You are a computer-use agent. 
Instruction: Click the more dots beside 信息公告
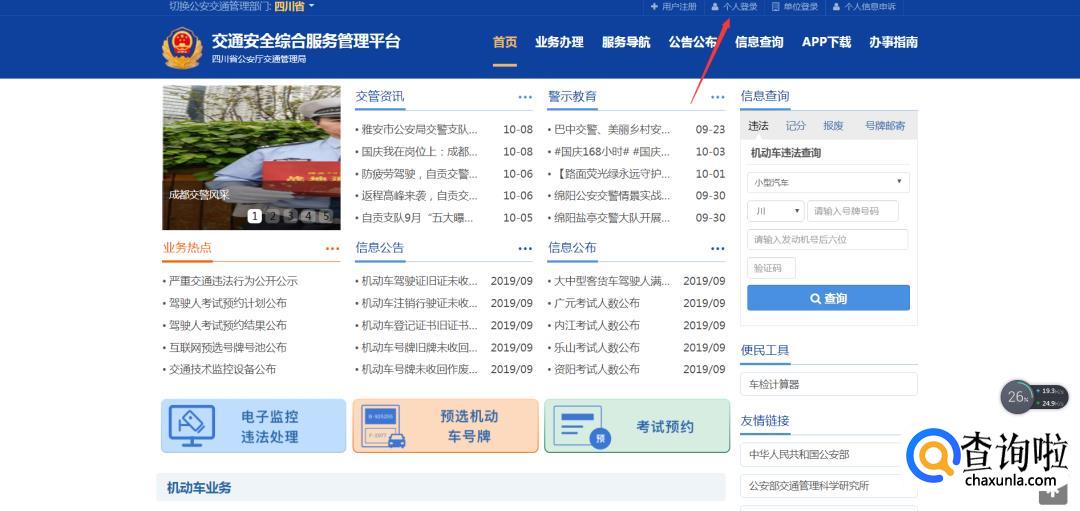(525, 248)
